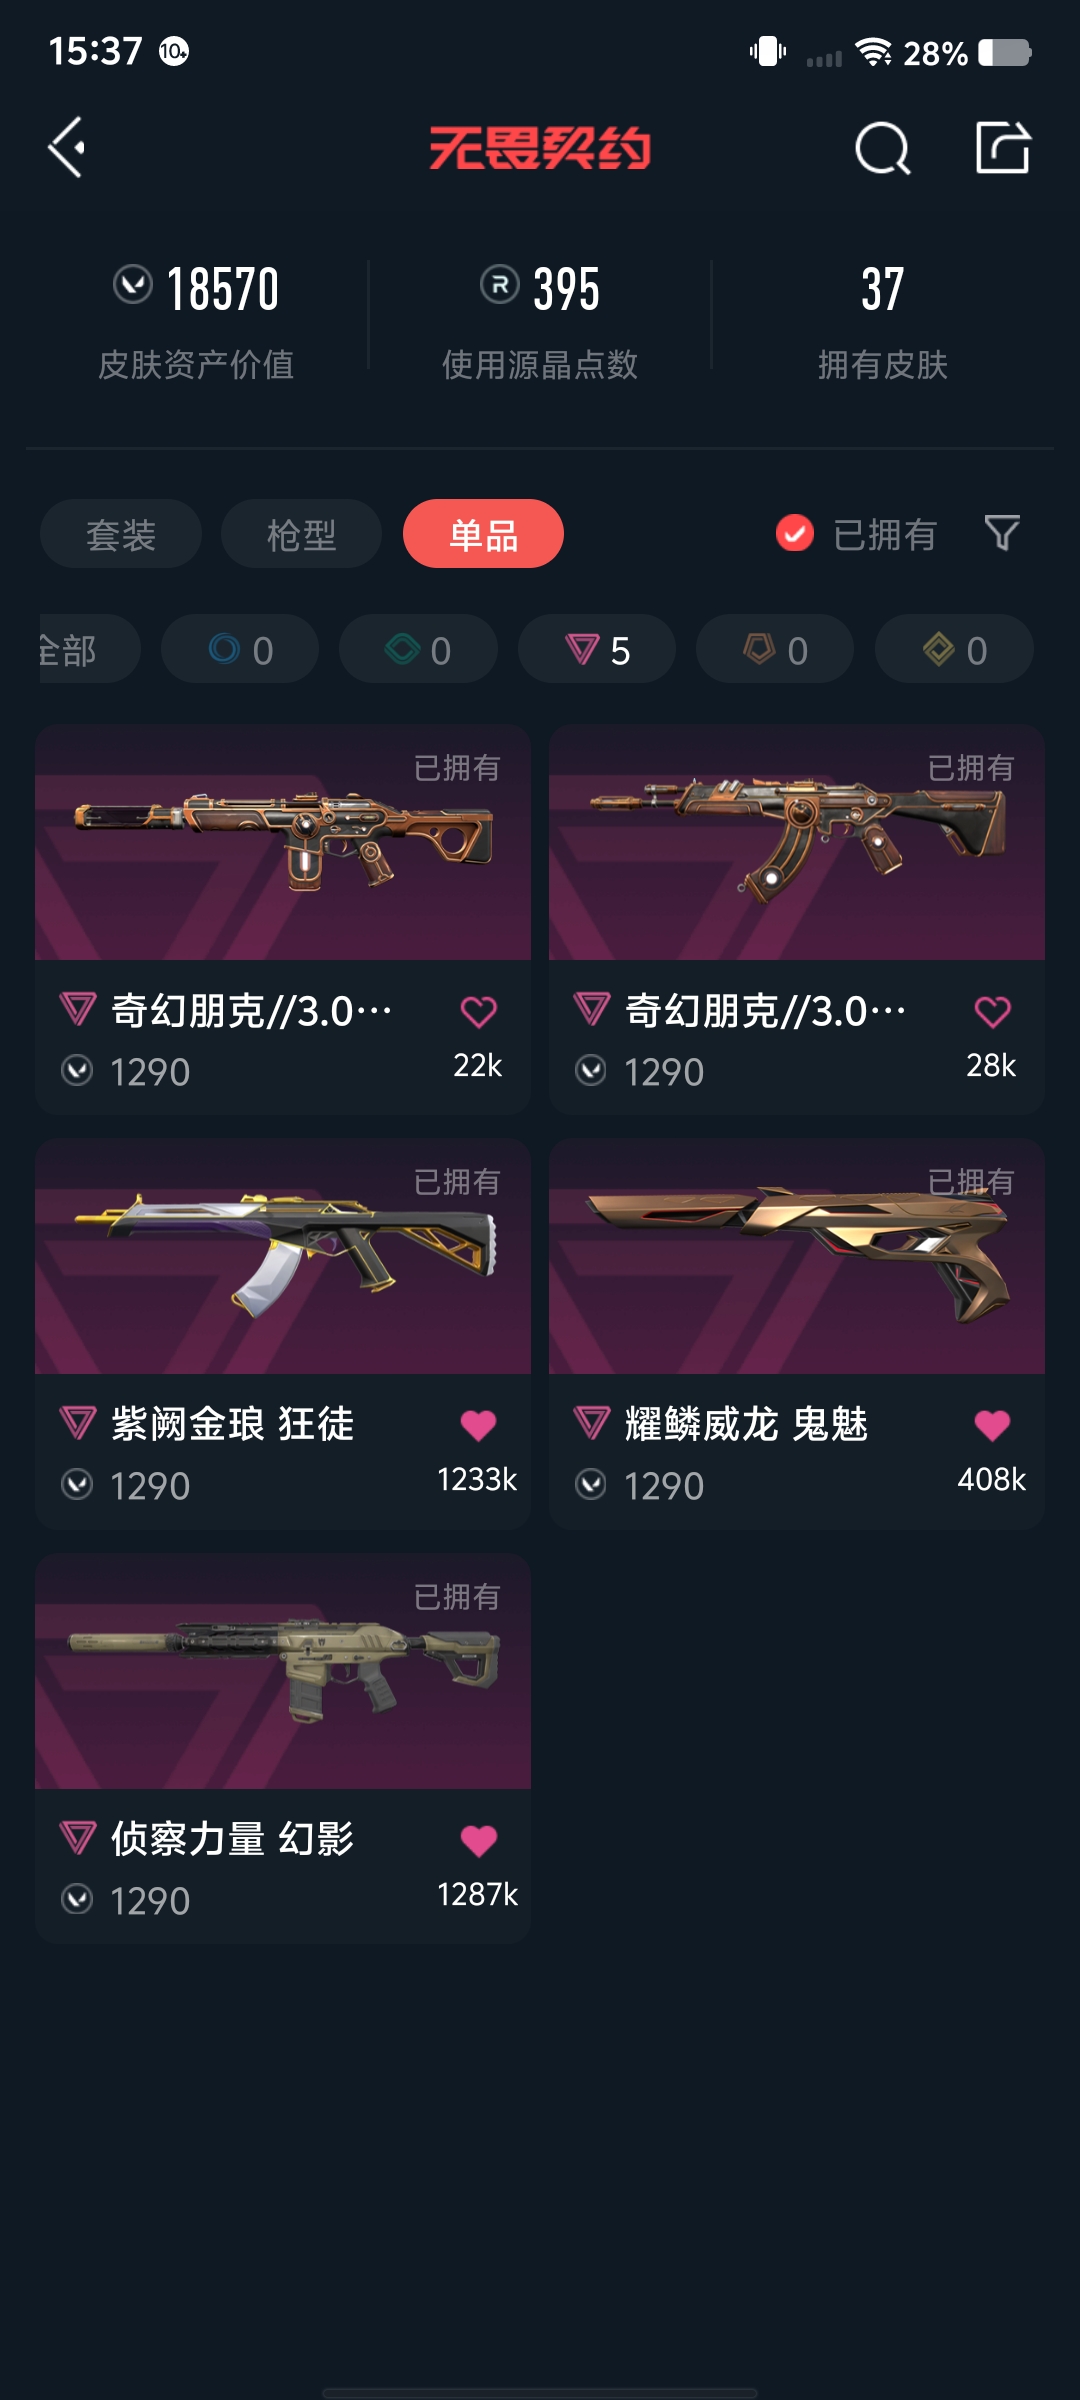Viewport: 1080px width, 2400px height.
Task: Switch to the 套装 tab
Action: pyautogui.click(x=121, y=534)
